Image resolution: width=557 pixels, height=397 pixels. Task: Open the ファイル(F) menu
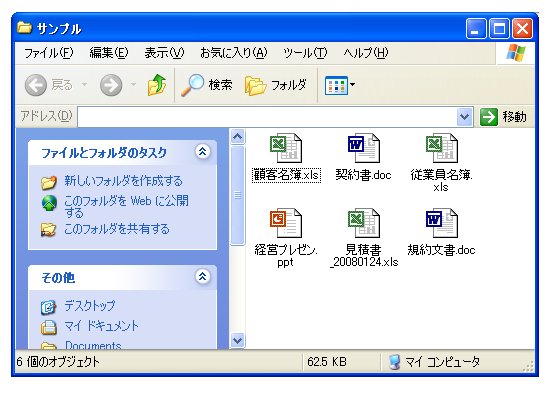(49, 53)
